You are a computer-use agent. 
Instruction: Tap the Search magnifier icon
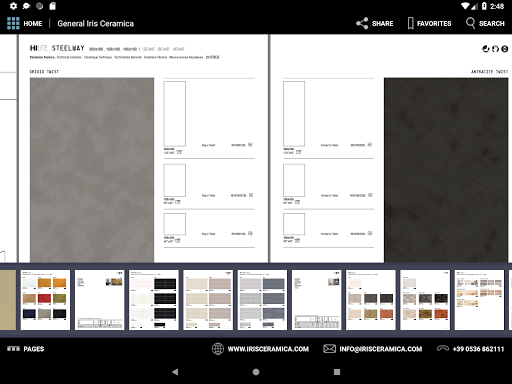pos(470,23)
